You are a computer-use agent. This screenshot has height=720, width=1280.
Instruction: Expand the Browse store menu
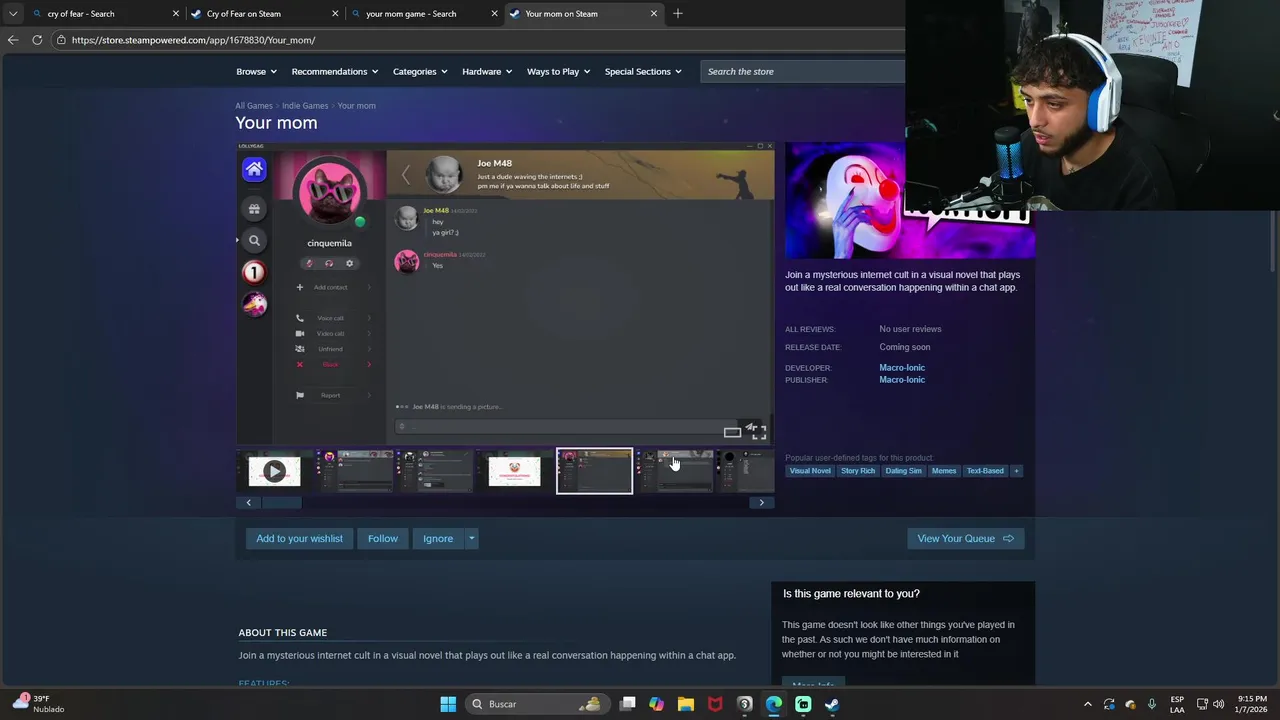pos(257,72)
